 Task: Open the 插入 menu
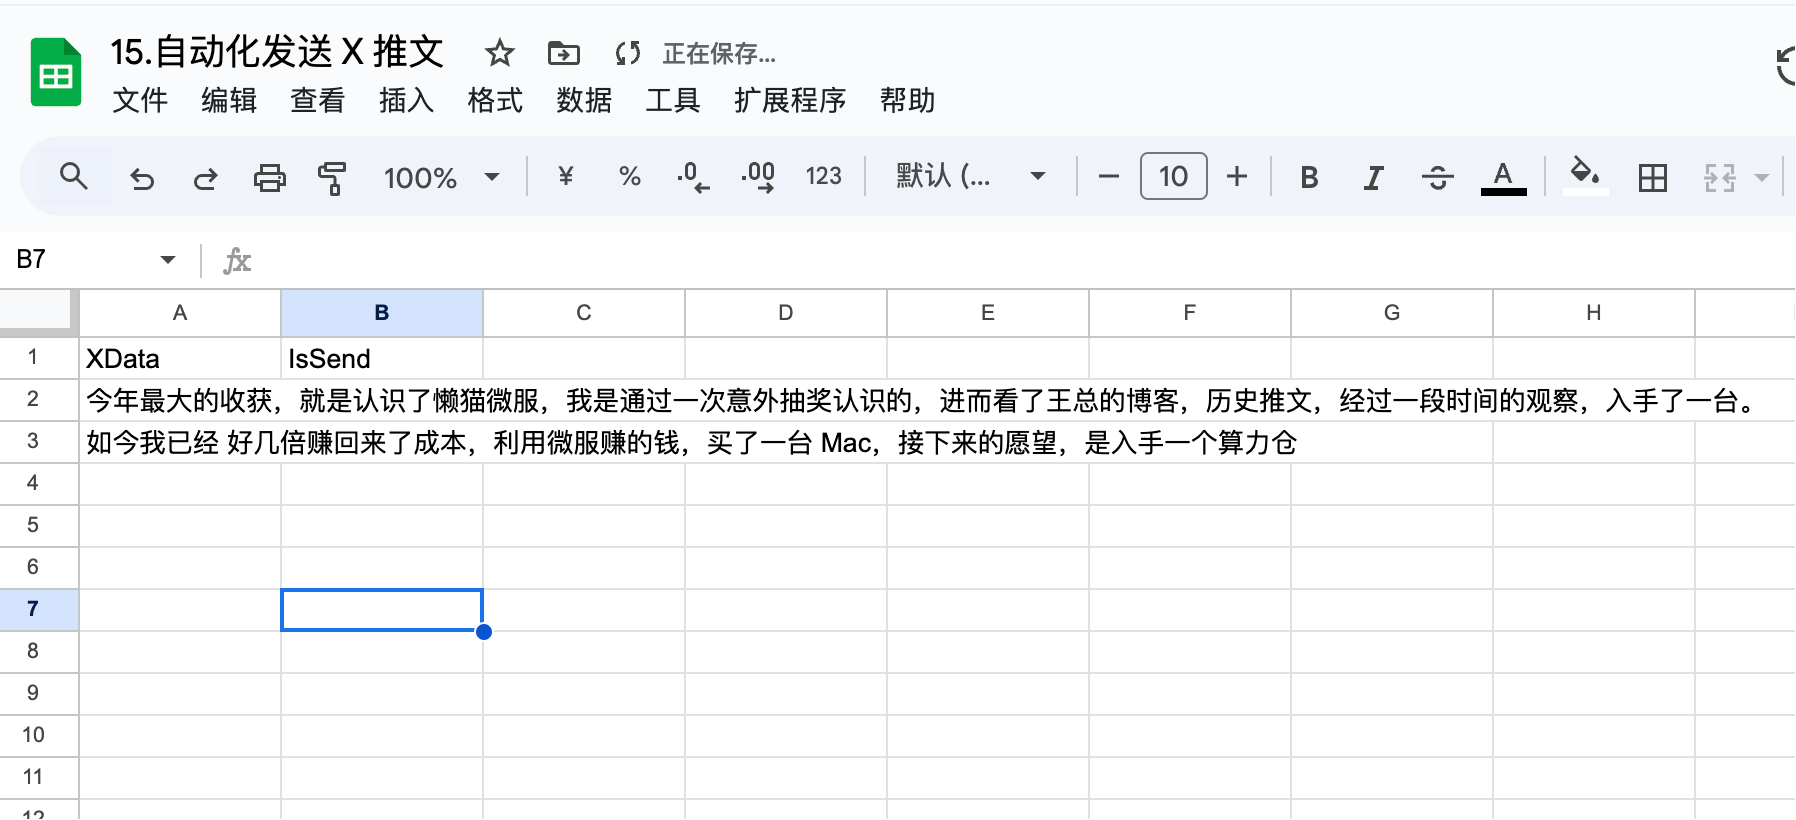[x=406, y=100]
